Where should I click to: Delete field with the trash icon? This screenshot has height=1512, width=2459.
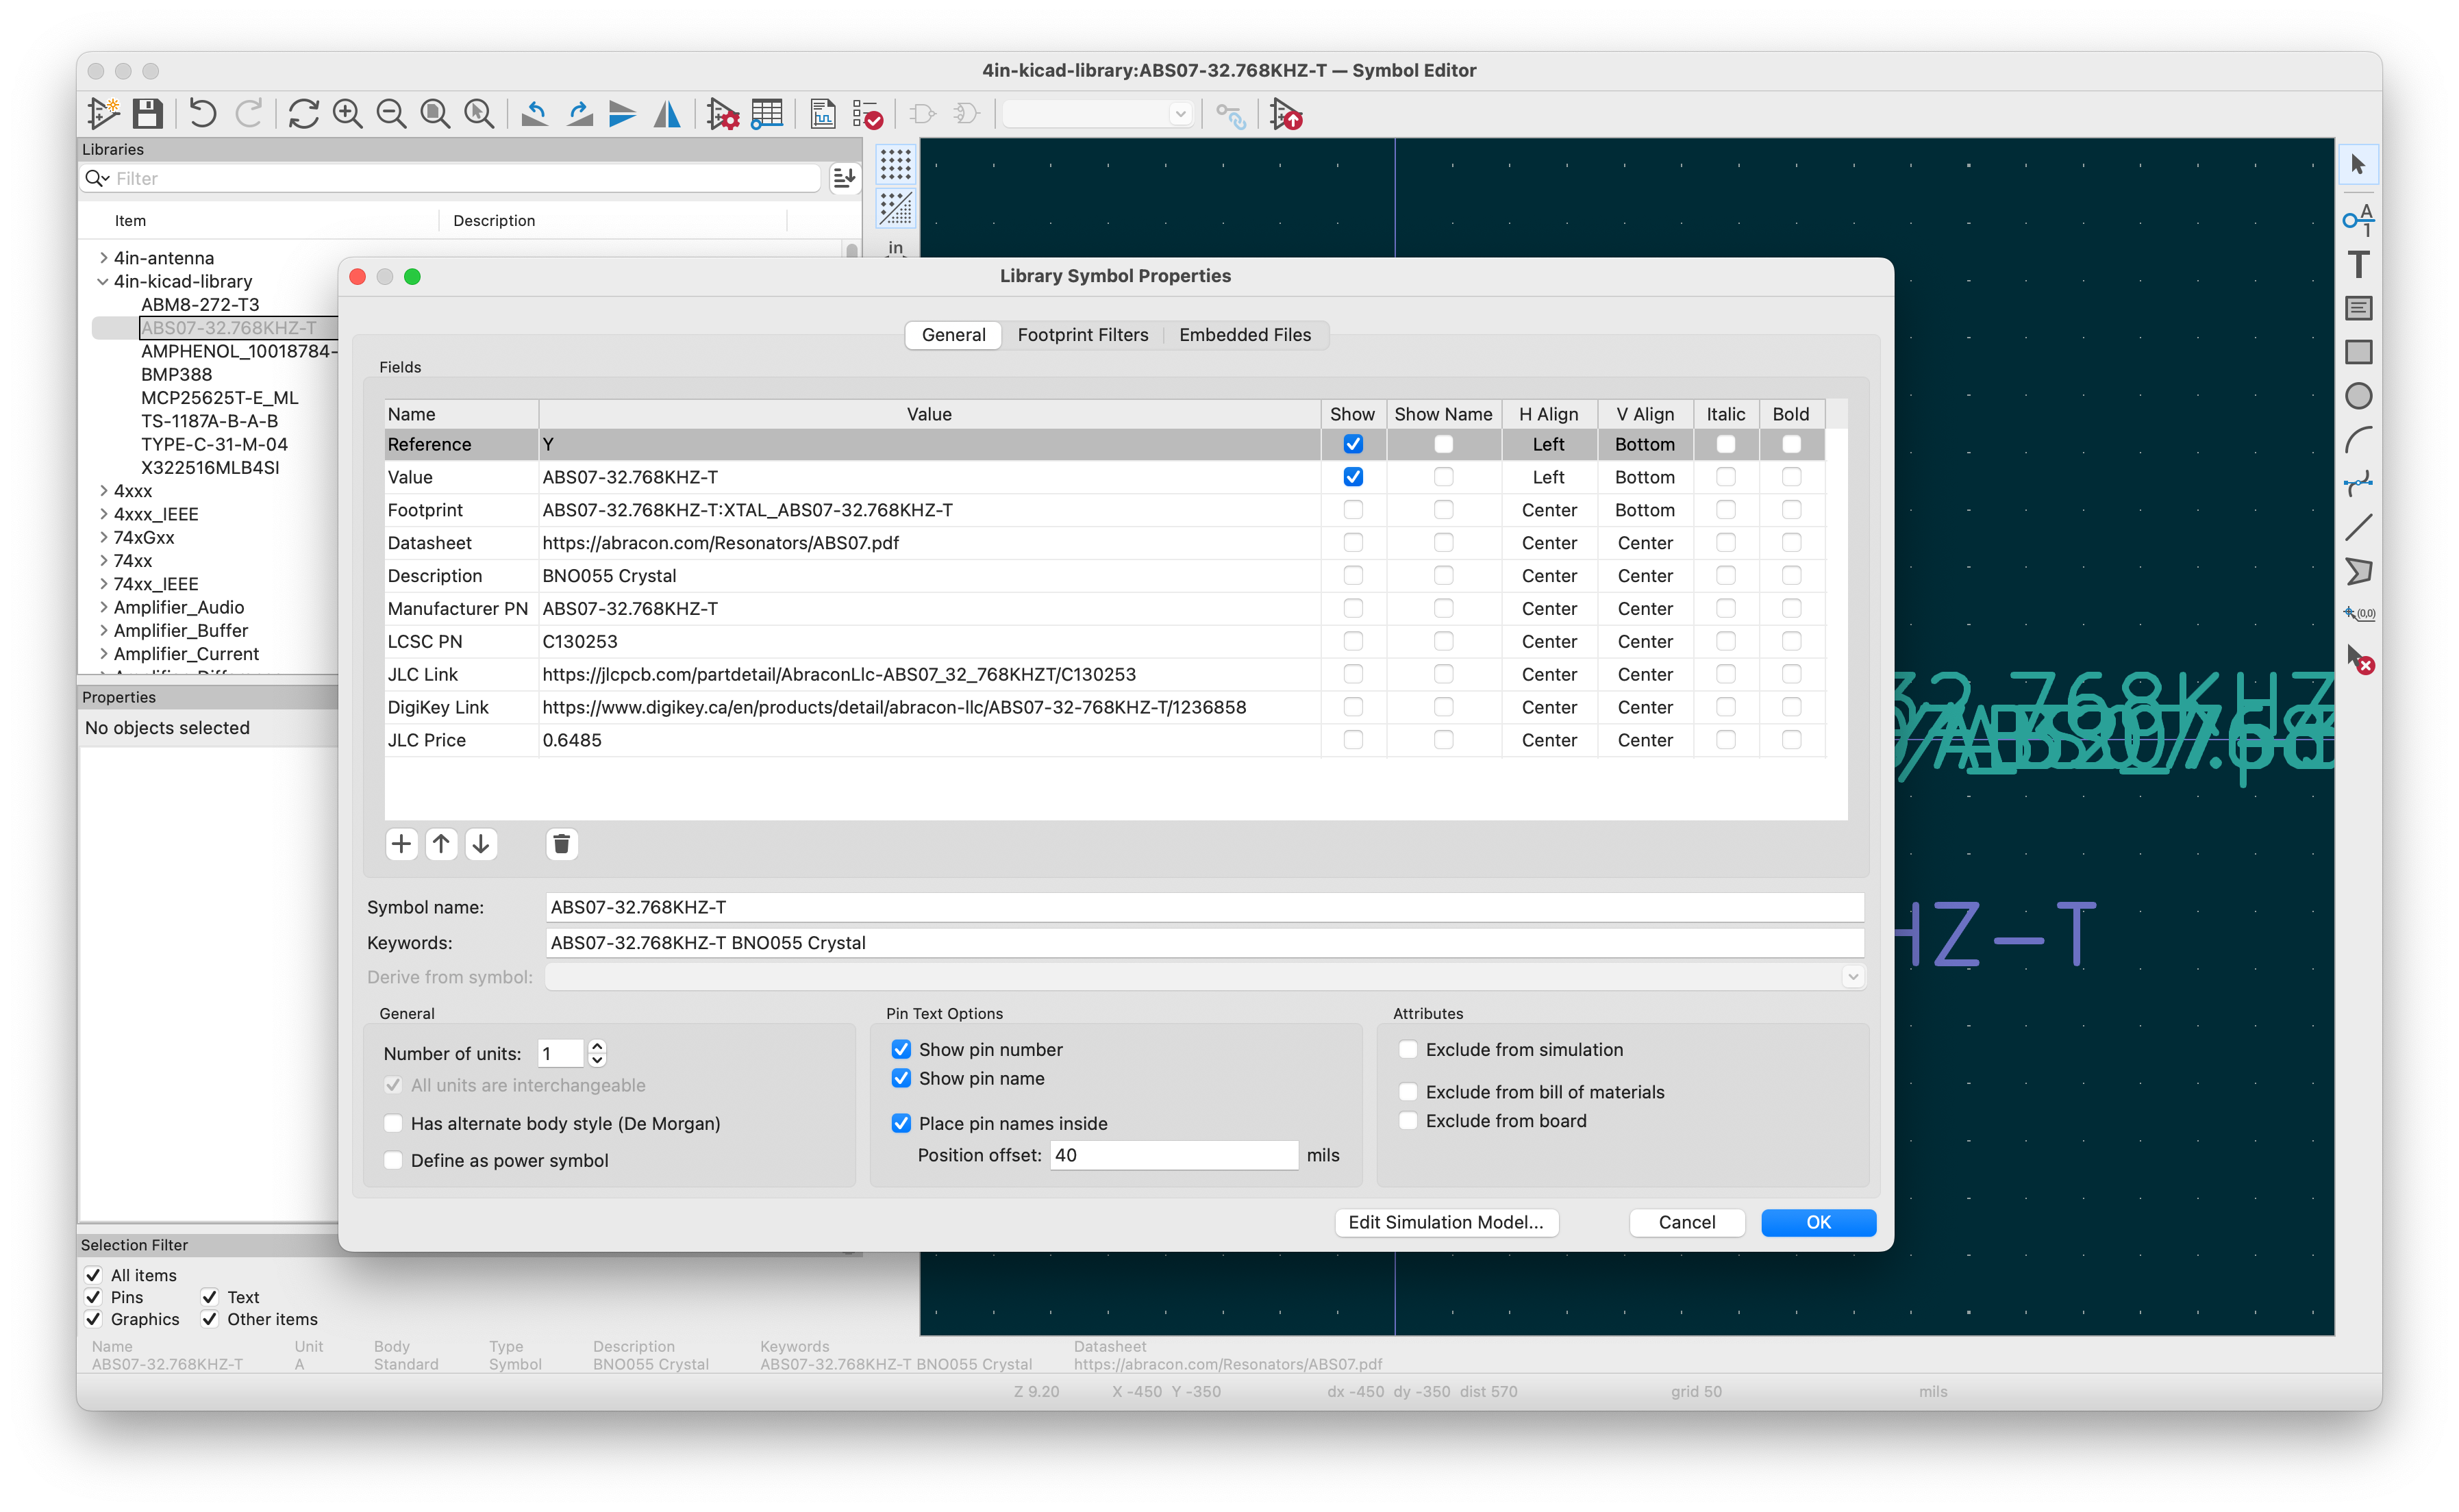(561, 844)
